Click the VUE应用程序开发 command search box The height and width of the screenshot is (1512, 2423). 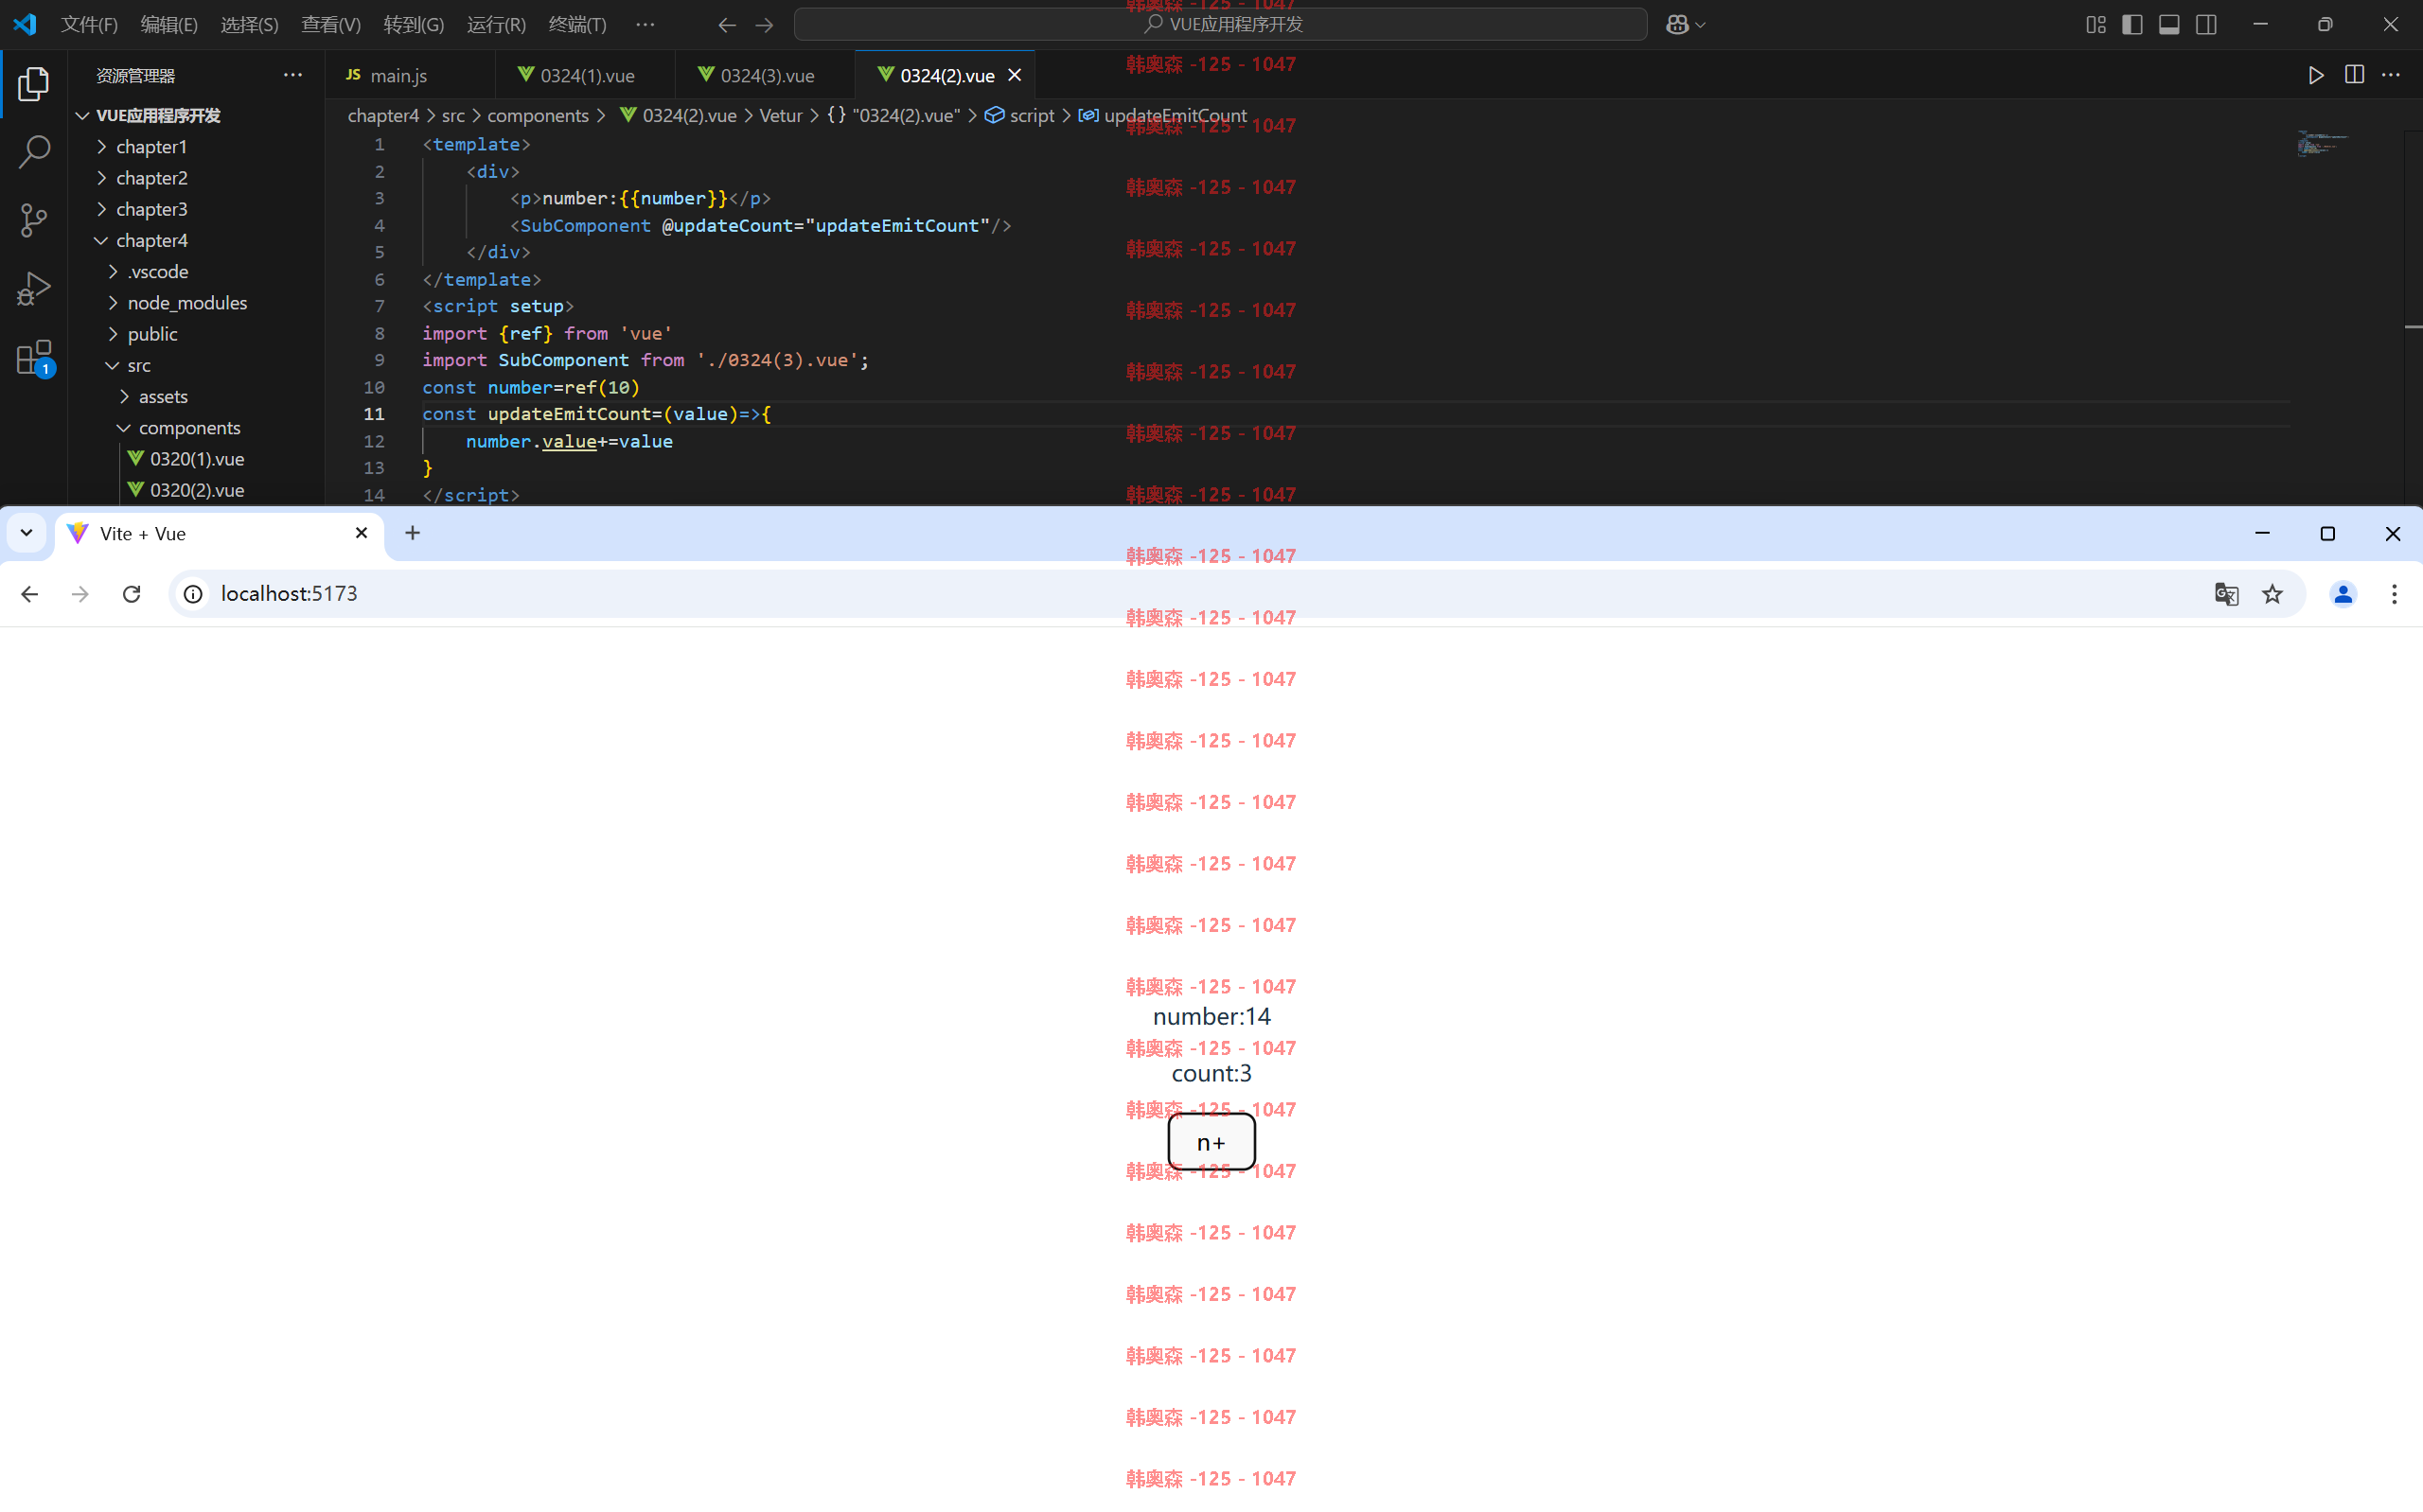(x=1220, y=25)
